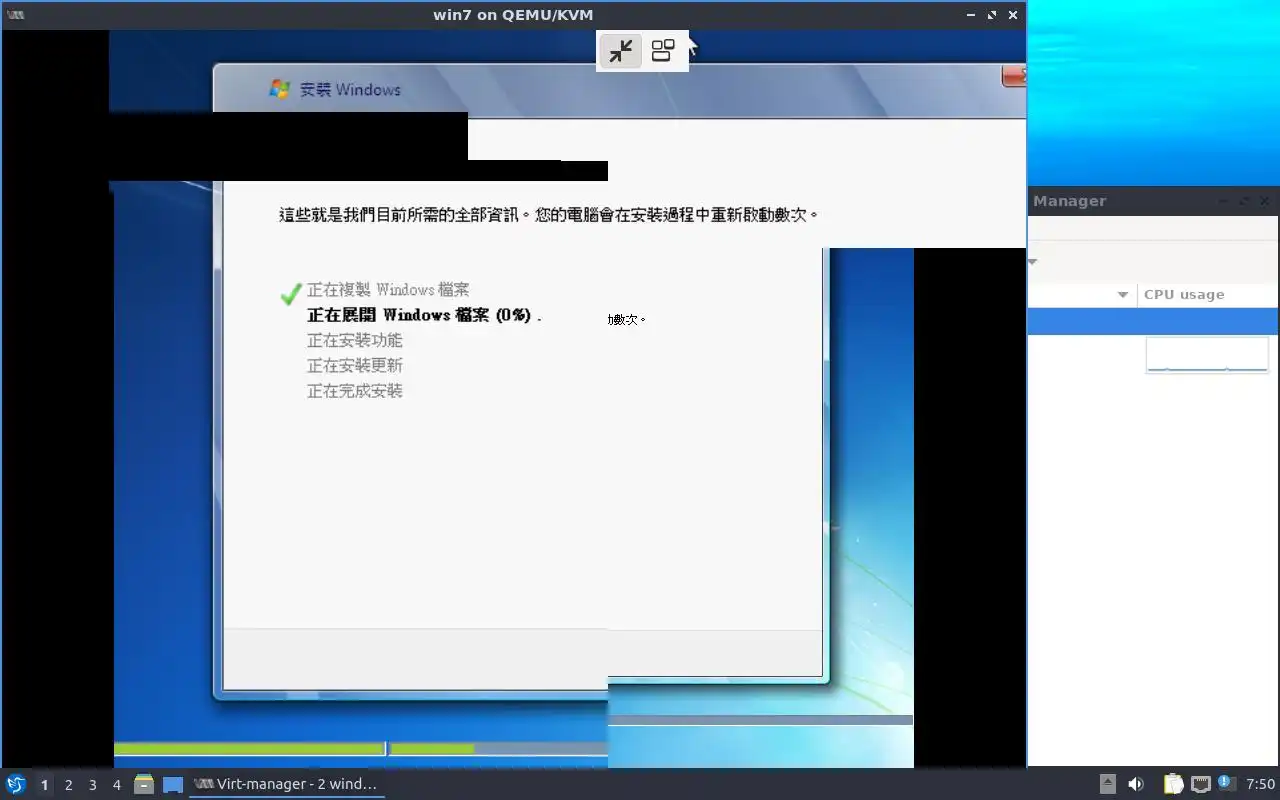Click the leave fullscreen arrows icon
This screenshot has height=800, width=1280.
621,51
